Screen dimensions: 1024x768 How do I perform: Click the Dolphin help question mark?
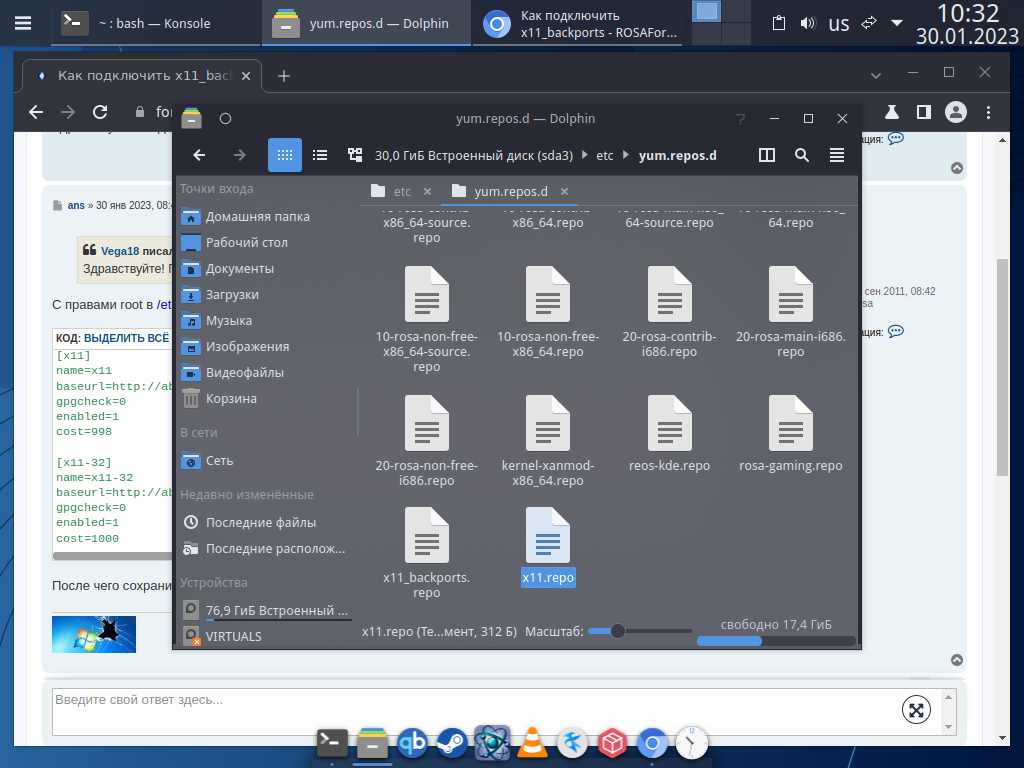click(741, 119)
